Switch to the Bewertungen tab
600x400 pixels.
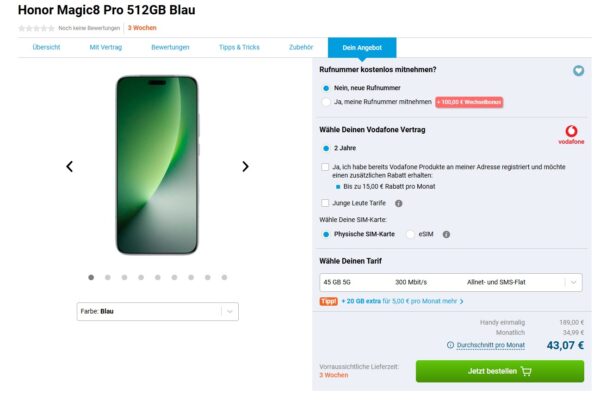(x=170, y=47)
